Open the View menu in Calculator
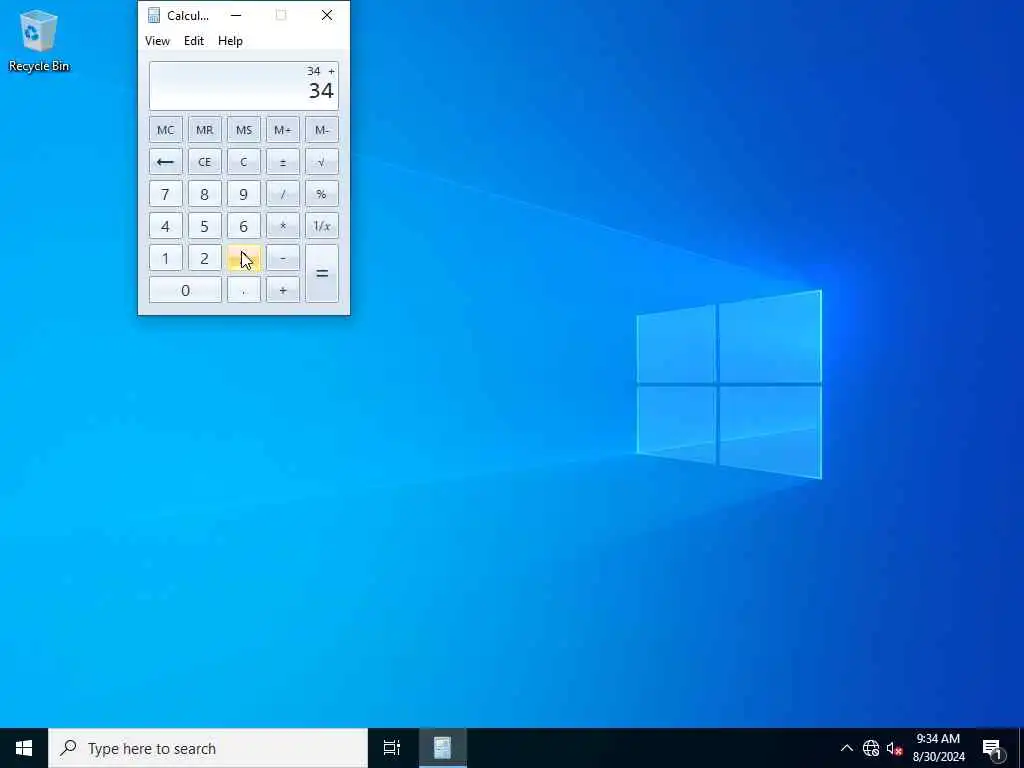 [157, 40]
